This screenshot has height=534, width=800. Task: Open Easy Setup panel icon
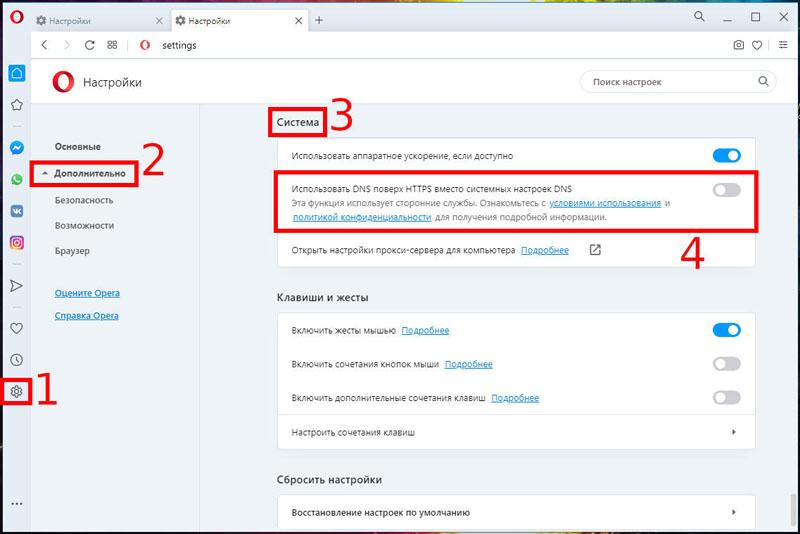coord(783,45)
